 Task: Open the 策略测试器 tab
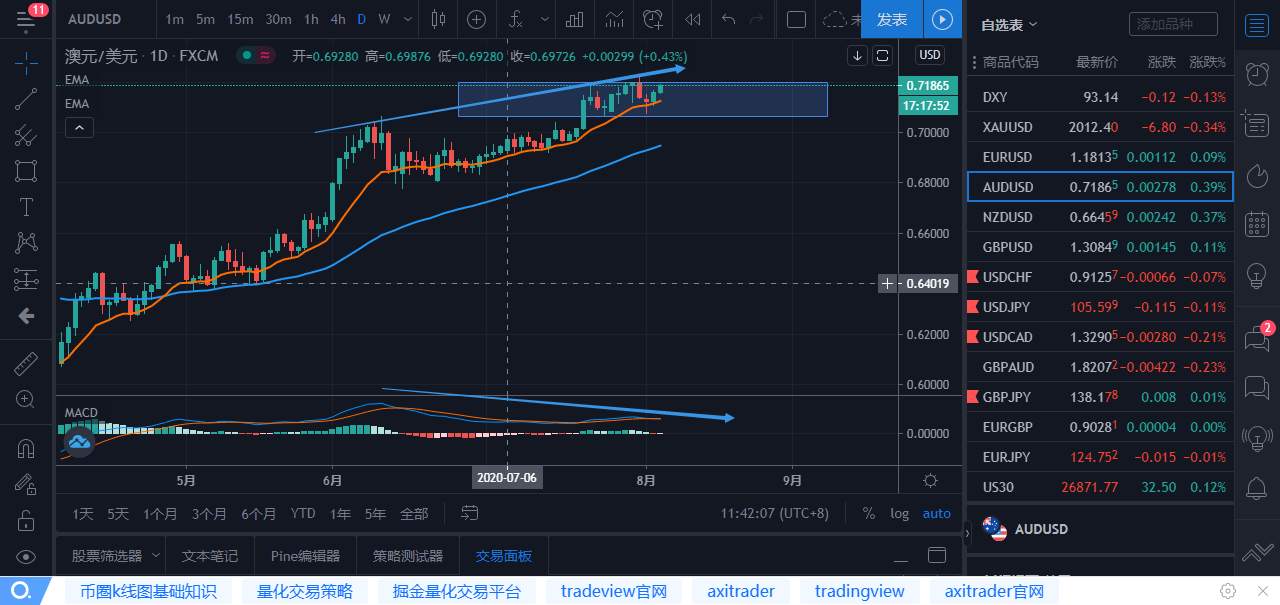coord(408,555)
